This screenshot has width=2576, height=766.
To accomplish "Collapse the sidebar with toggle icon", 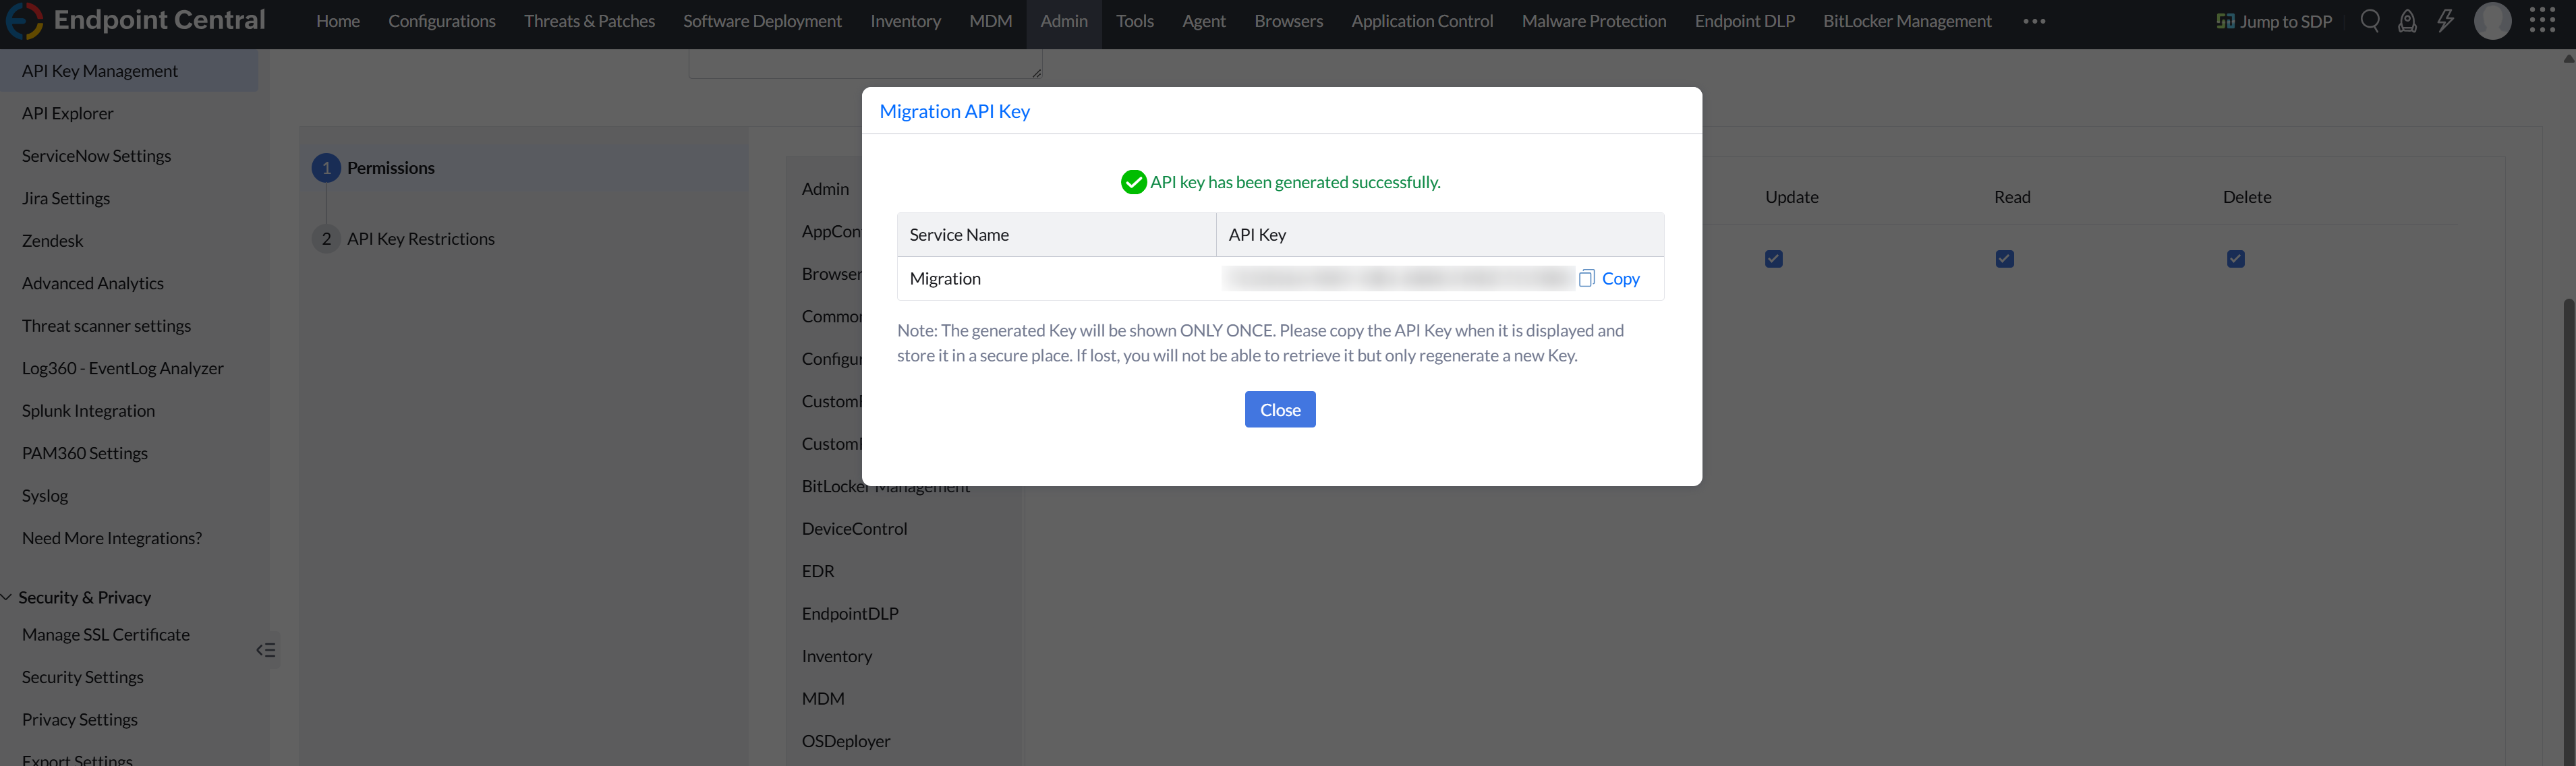I will (266, 650).
